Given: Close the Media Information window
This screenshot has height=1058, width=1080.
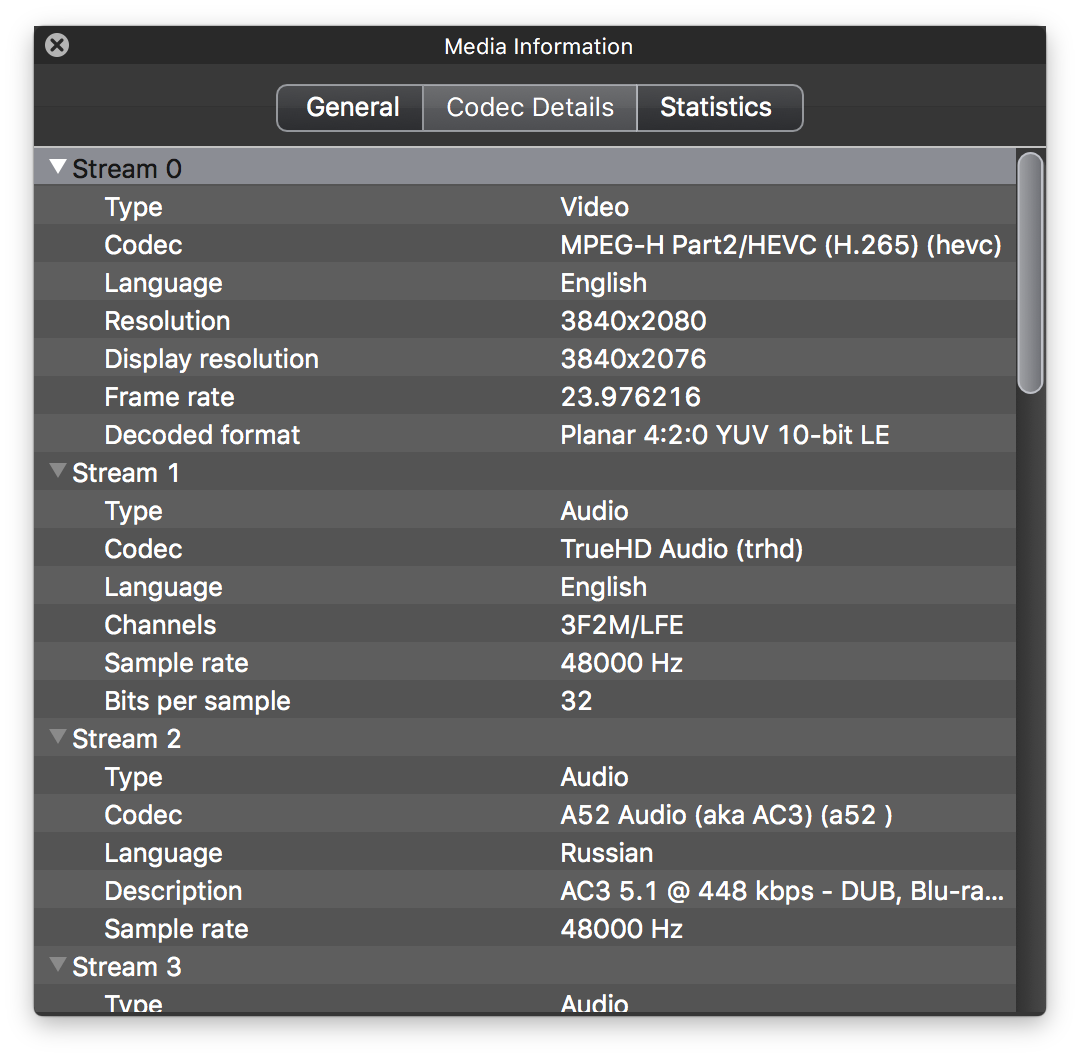Looking at the screenshot, I should [58, 45].
